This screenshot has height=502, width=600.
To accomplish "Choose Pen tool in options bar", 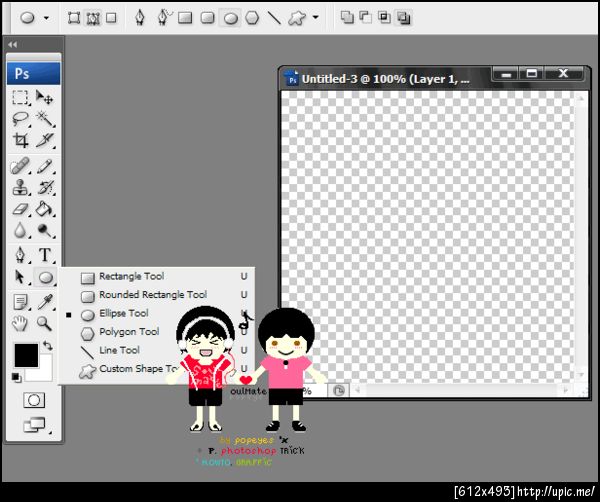I will [x=140, y=18].
